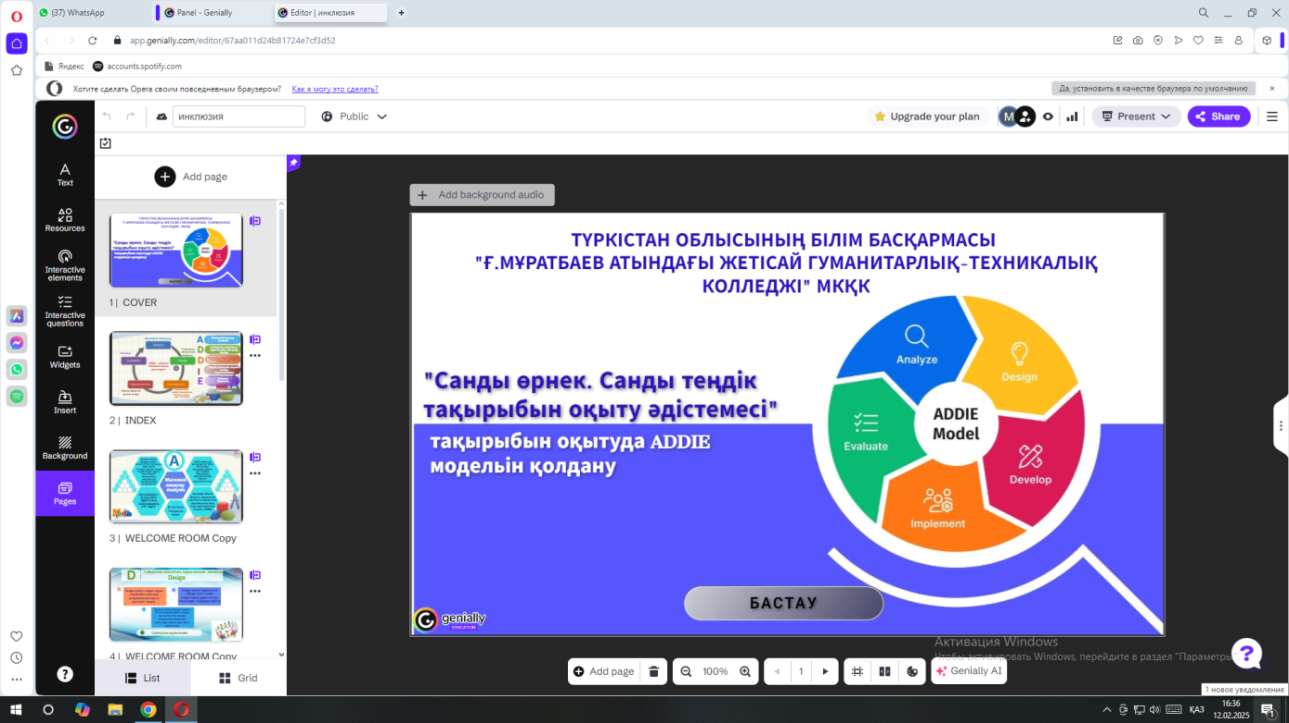Open the Text tool in Genially sidebar
The height and width of the screenshot is (723, 1289).
(65, 174)
